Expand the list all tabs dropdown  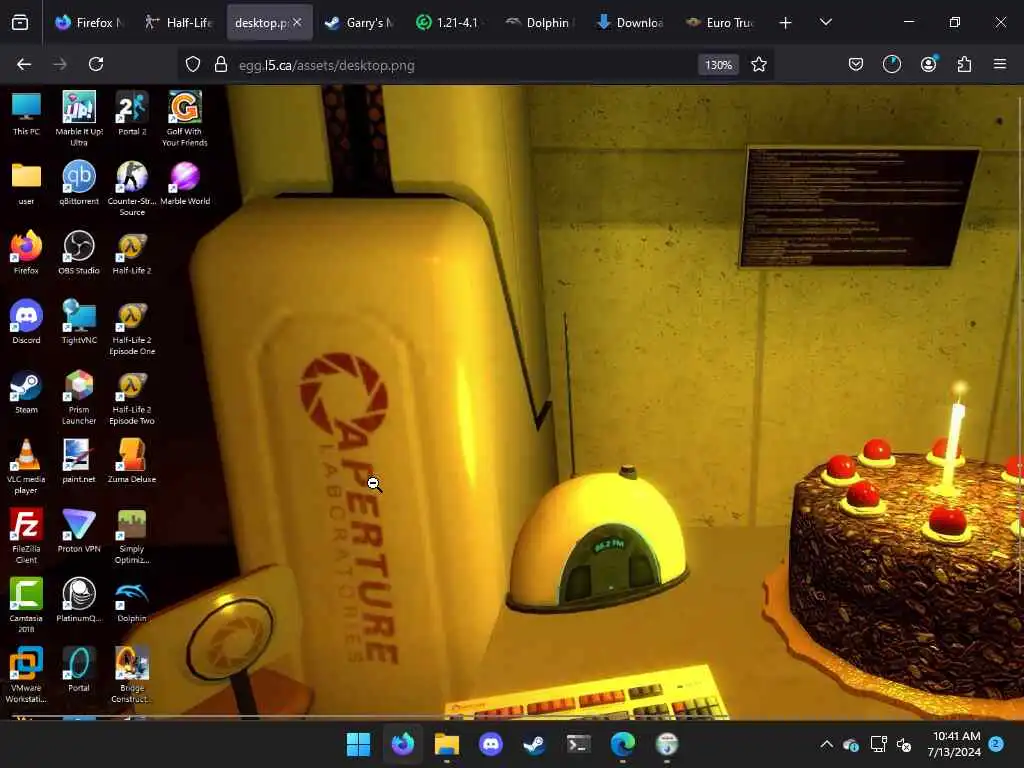[826, 23]
